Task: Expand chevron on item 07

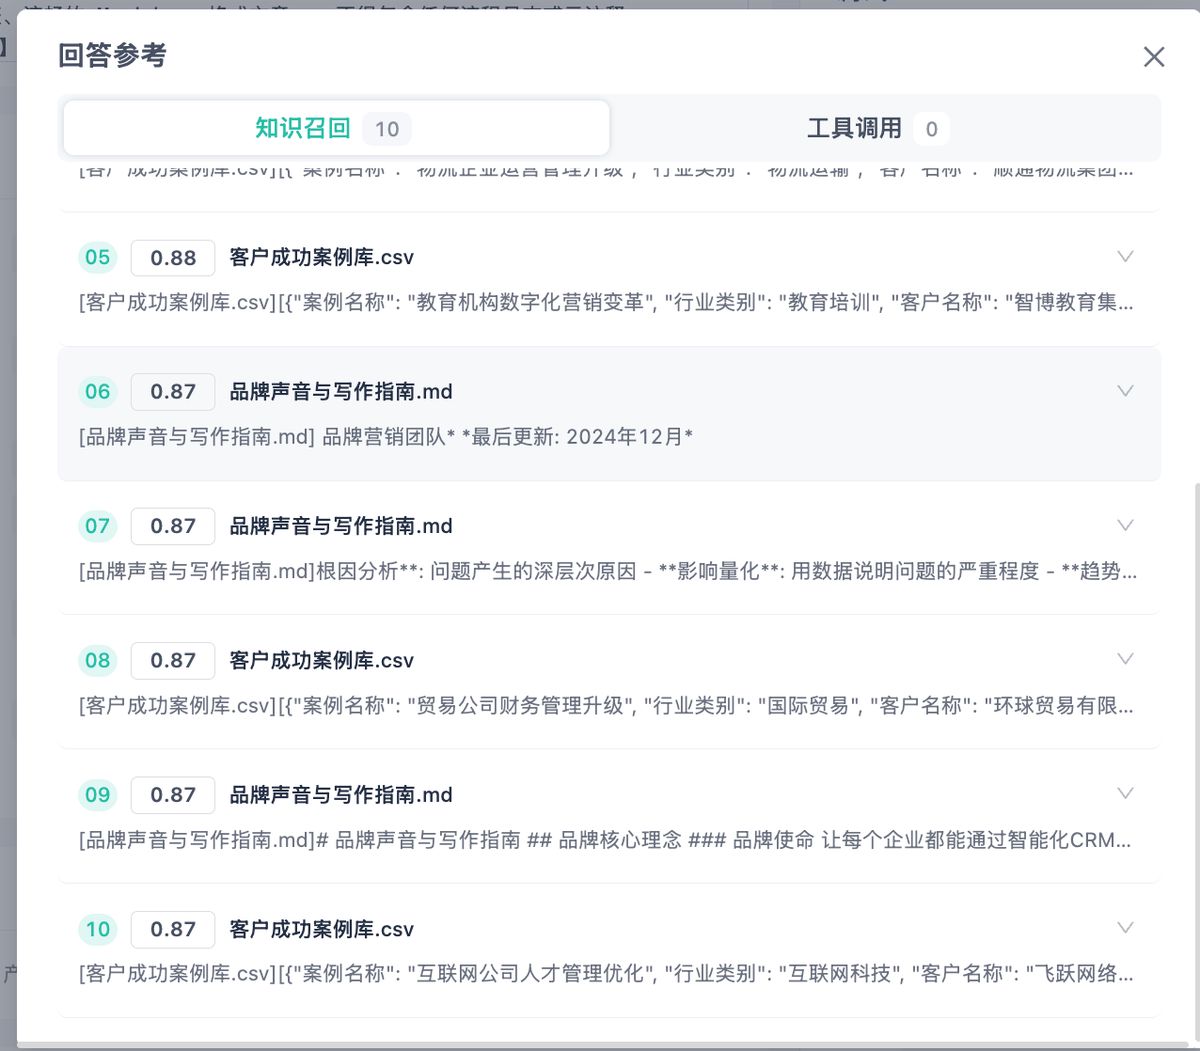Action: [x=1125, y=525]
